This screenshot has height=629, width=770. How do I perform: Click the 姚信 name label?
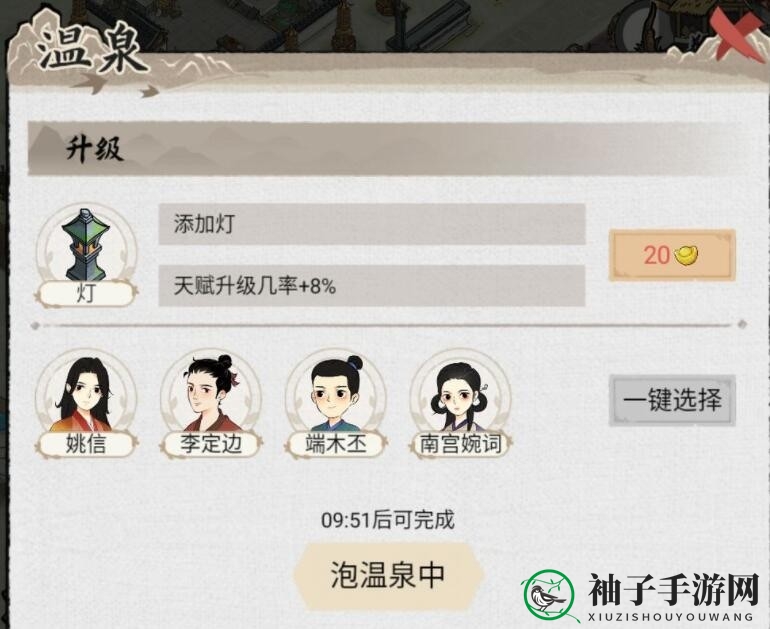tap(86, 444)
